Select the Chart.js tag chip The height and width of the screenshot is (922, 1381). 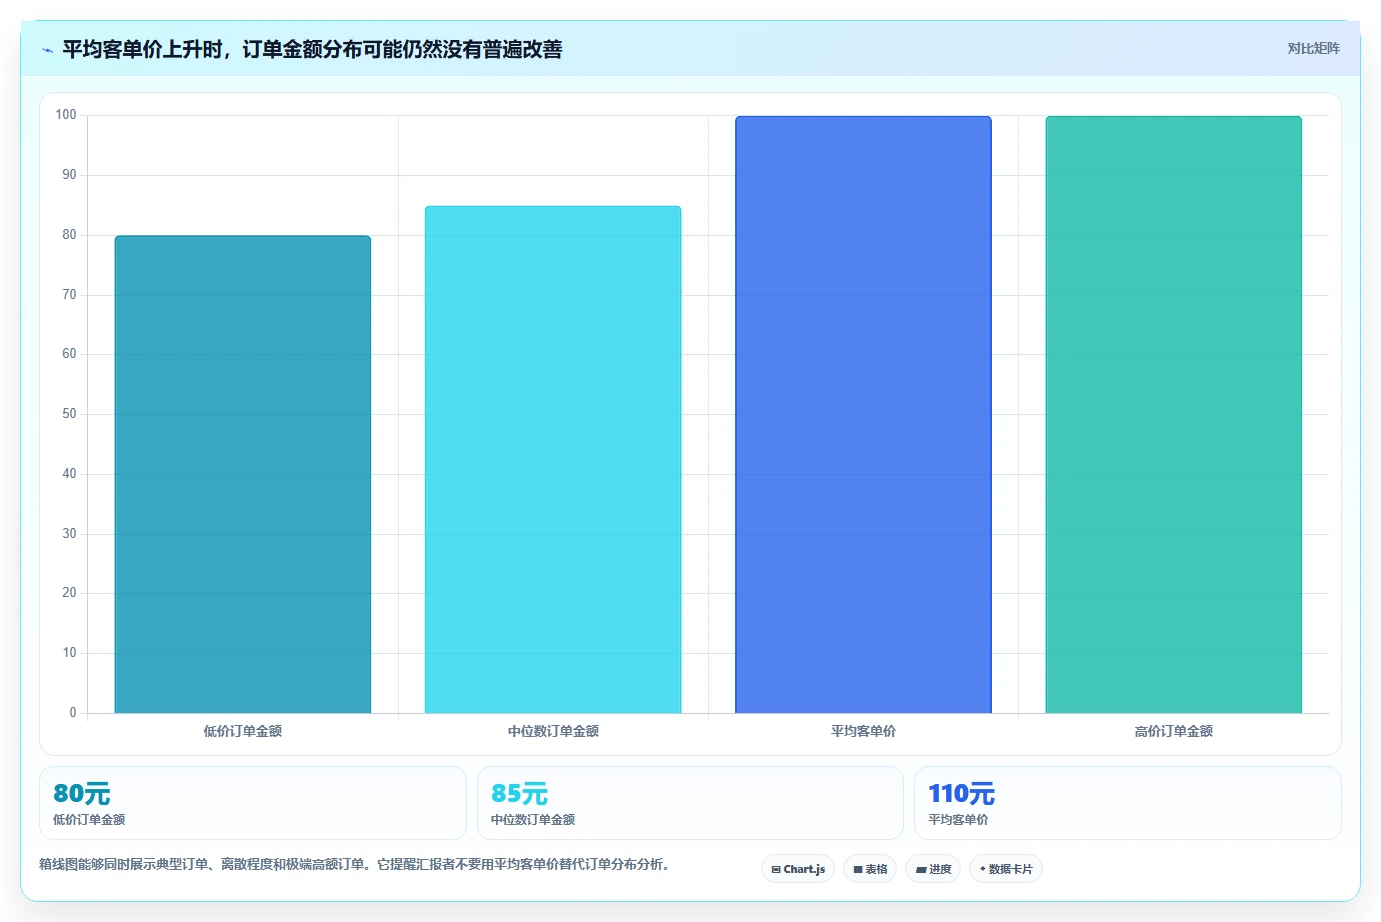click(x=798, y=869)
